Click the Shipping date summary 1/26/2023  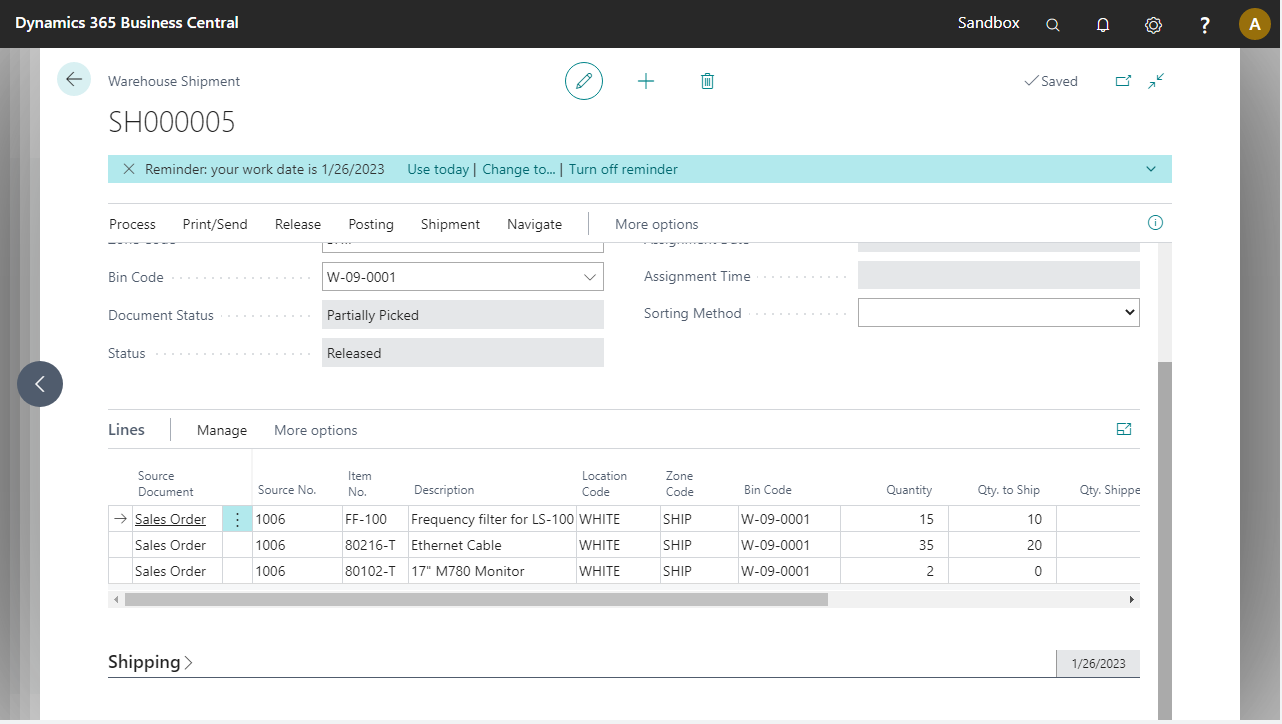click(1098, 663)
